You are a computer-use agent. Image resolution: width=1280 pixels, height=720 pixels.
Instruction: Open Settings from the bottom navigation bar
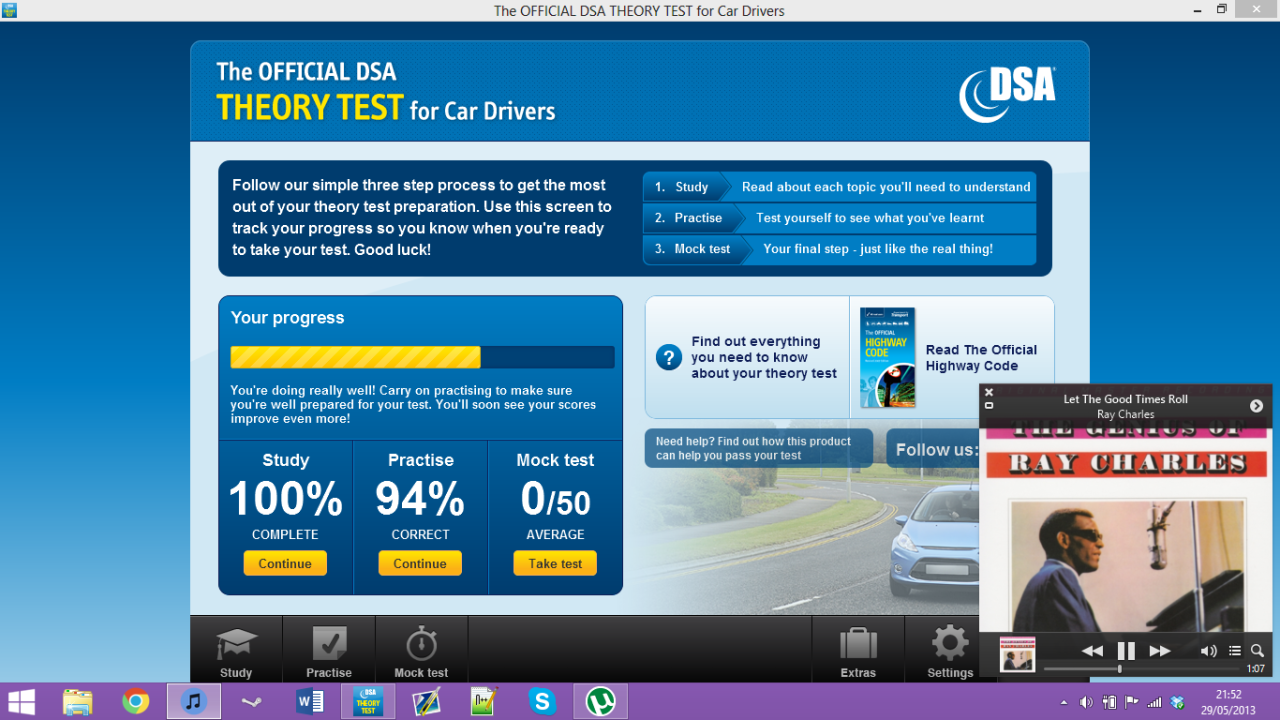click(949, 650)
